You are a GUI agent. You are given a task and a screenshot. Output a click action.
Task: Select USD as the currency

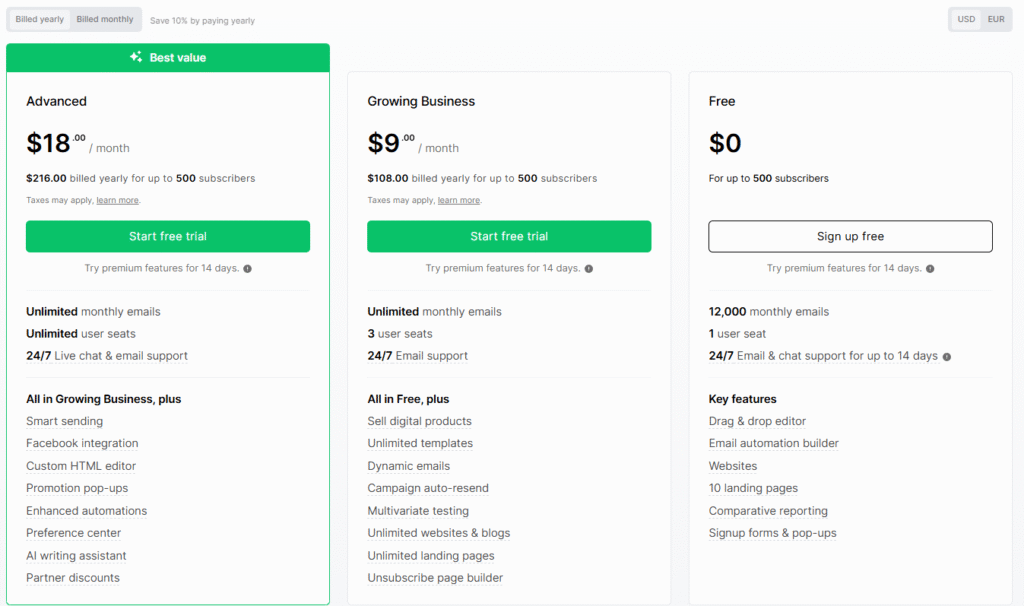point(966,18)
